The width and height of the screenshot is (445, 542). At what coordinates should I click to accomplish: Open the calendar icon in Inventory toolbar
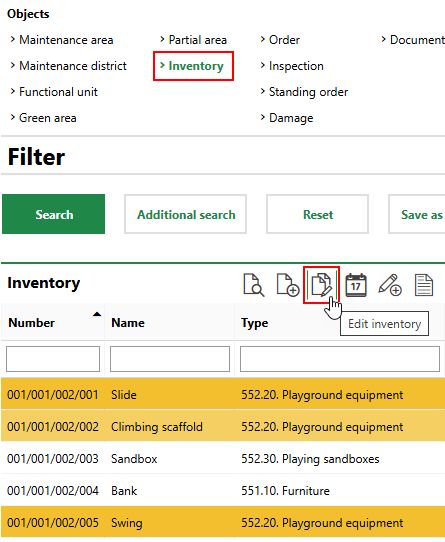click(356, 285)
